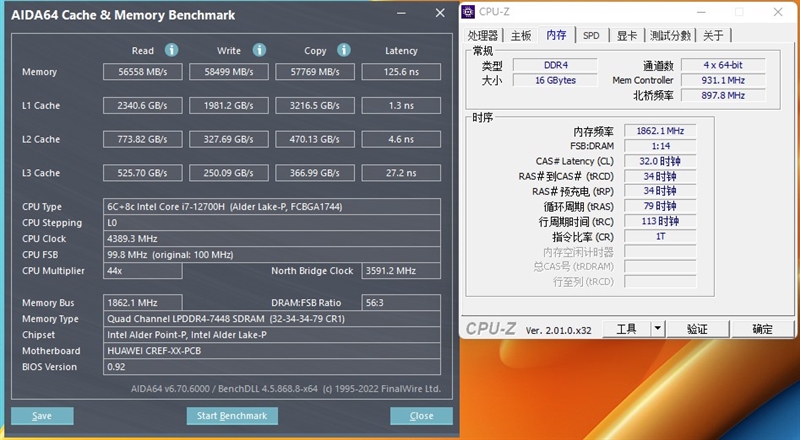Click L3 Cache Read value 525.70 GB/s
The width and height of the screenshot is (800, 440).
(x=143, y=173)
